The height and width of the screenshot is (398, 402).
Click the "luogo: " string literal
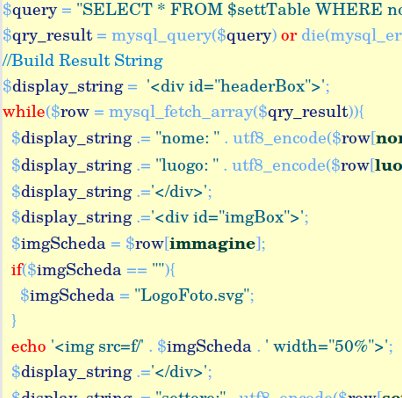187,166
